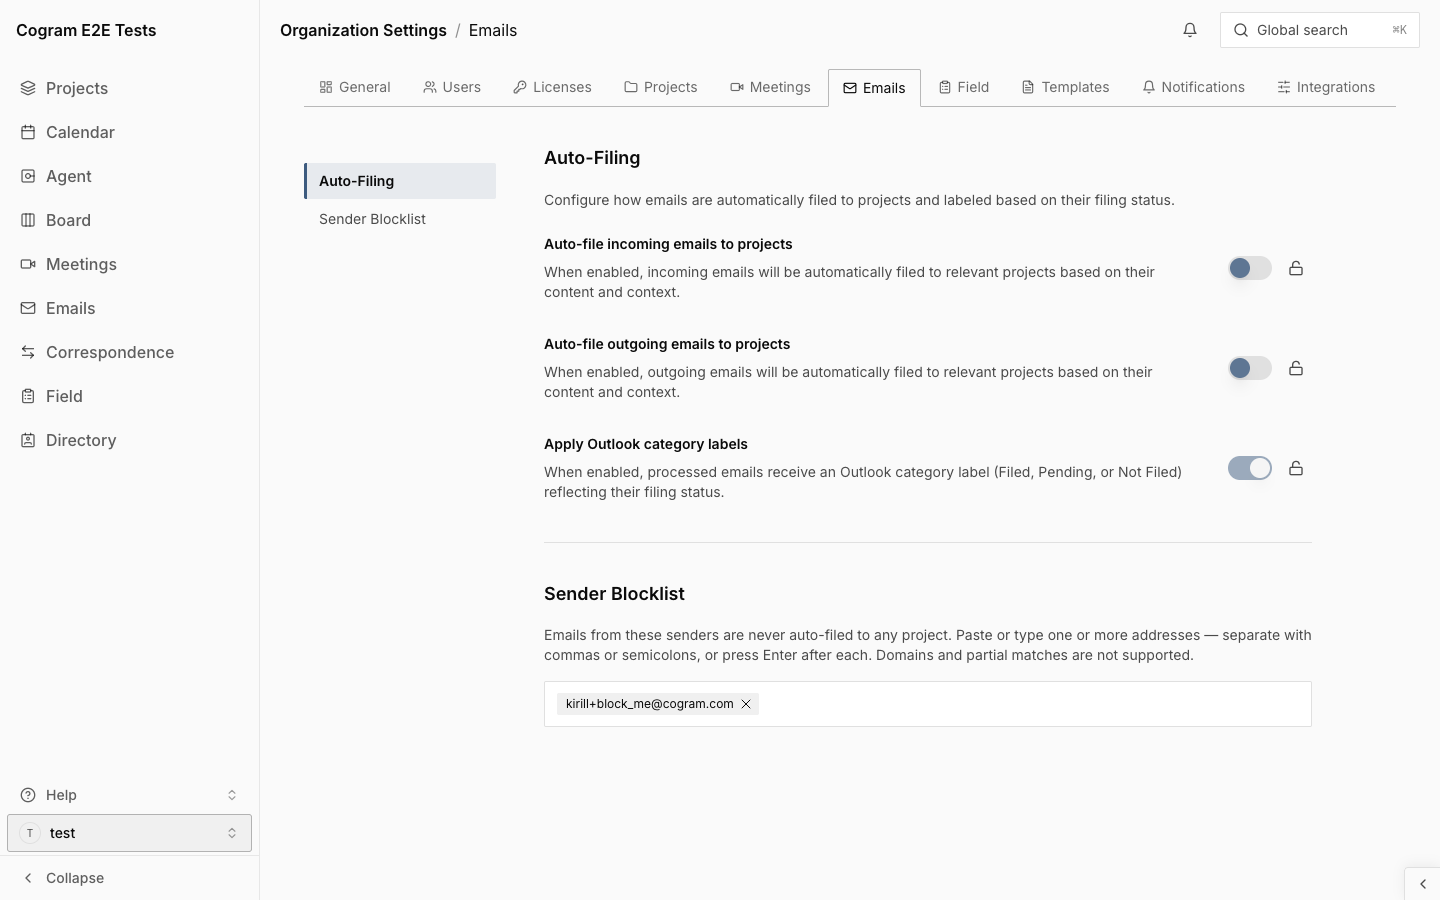The image size is (1440, 900).
Task: Switch to the Field settings tab
Action: (x=964, y=87)
